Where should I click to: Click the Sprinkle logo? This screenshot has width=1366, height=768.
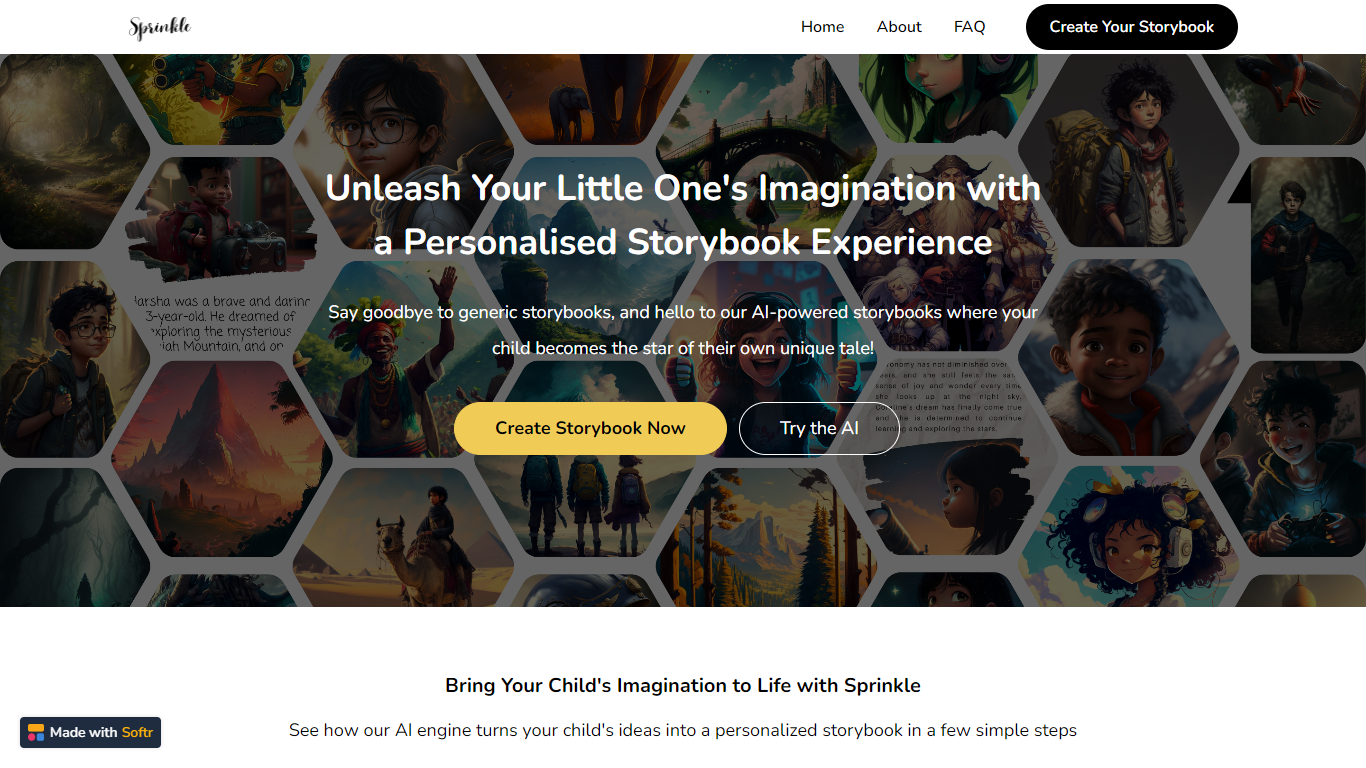(x=160, y=27)
